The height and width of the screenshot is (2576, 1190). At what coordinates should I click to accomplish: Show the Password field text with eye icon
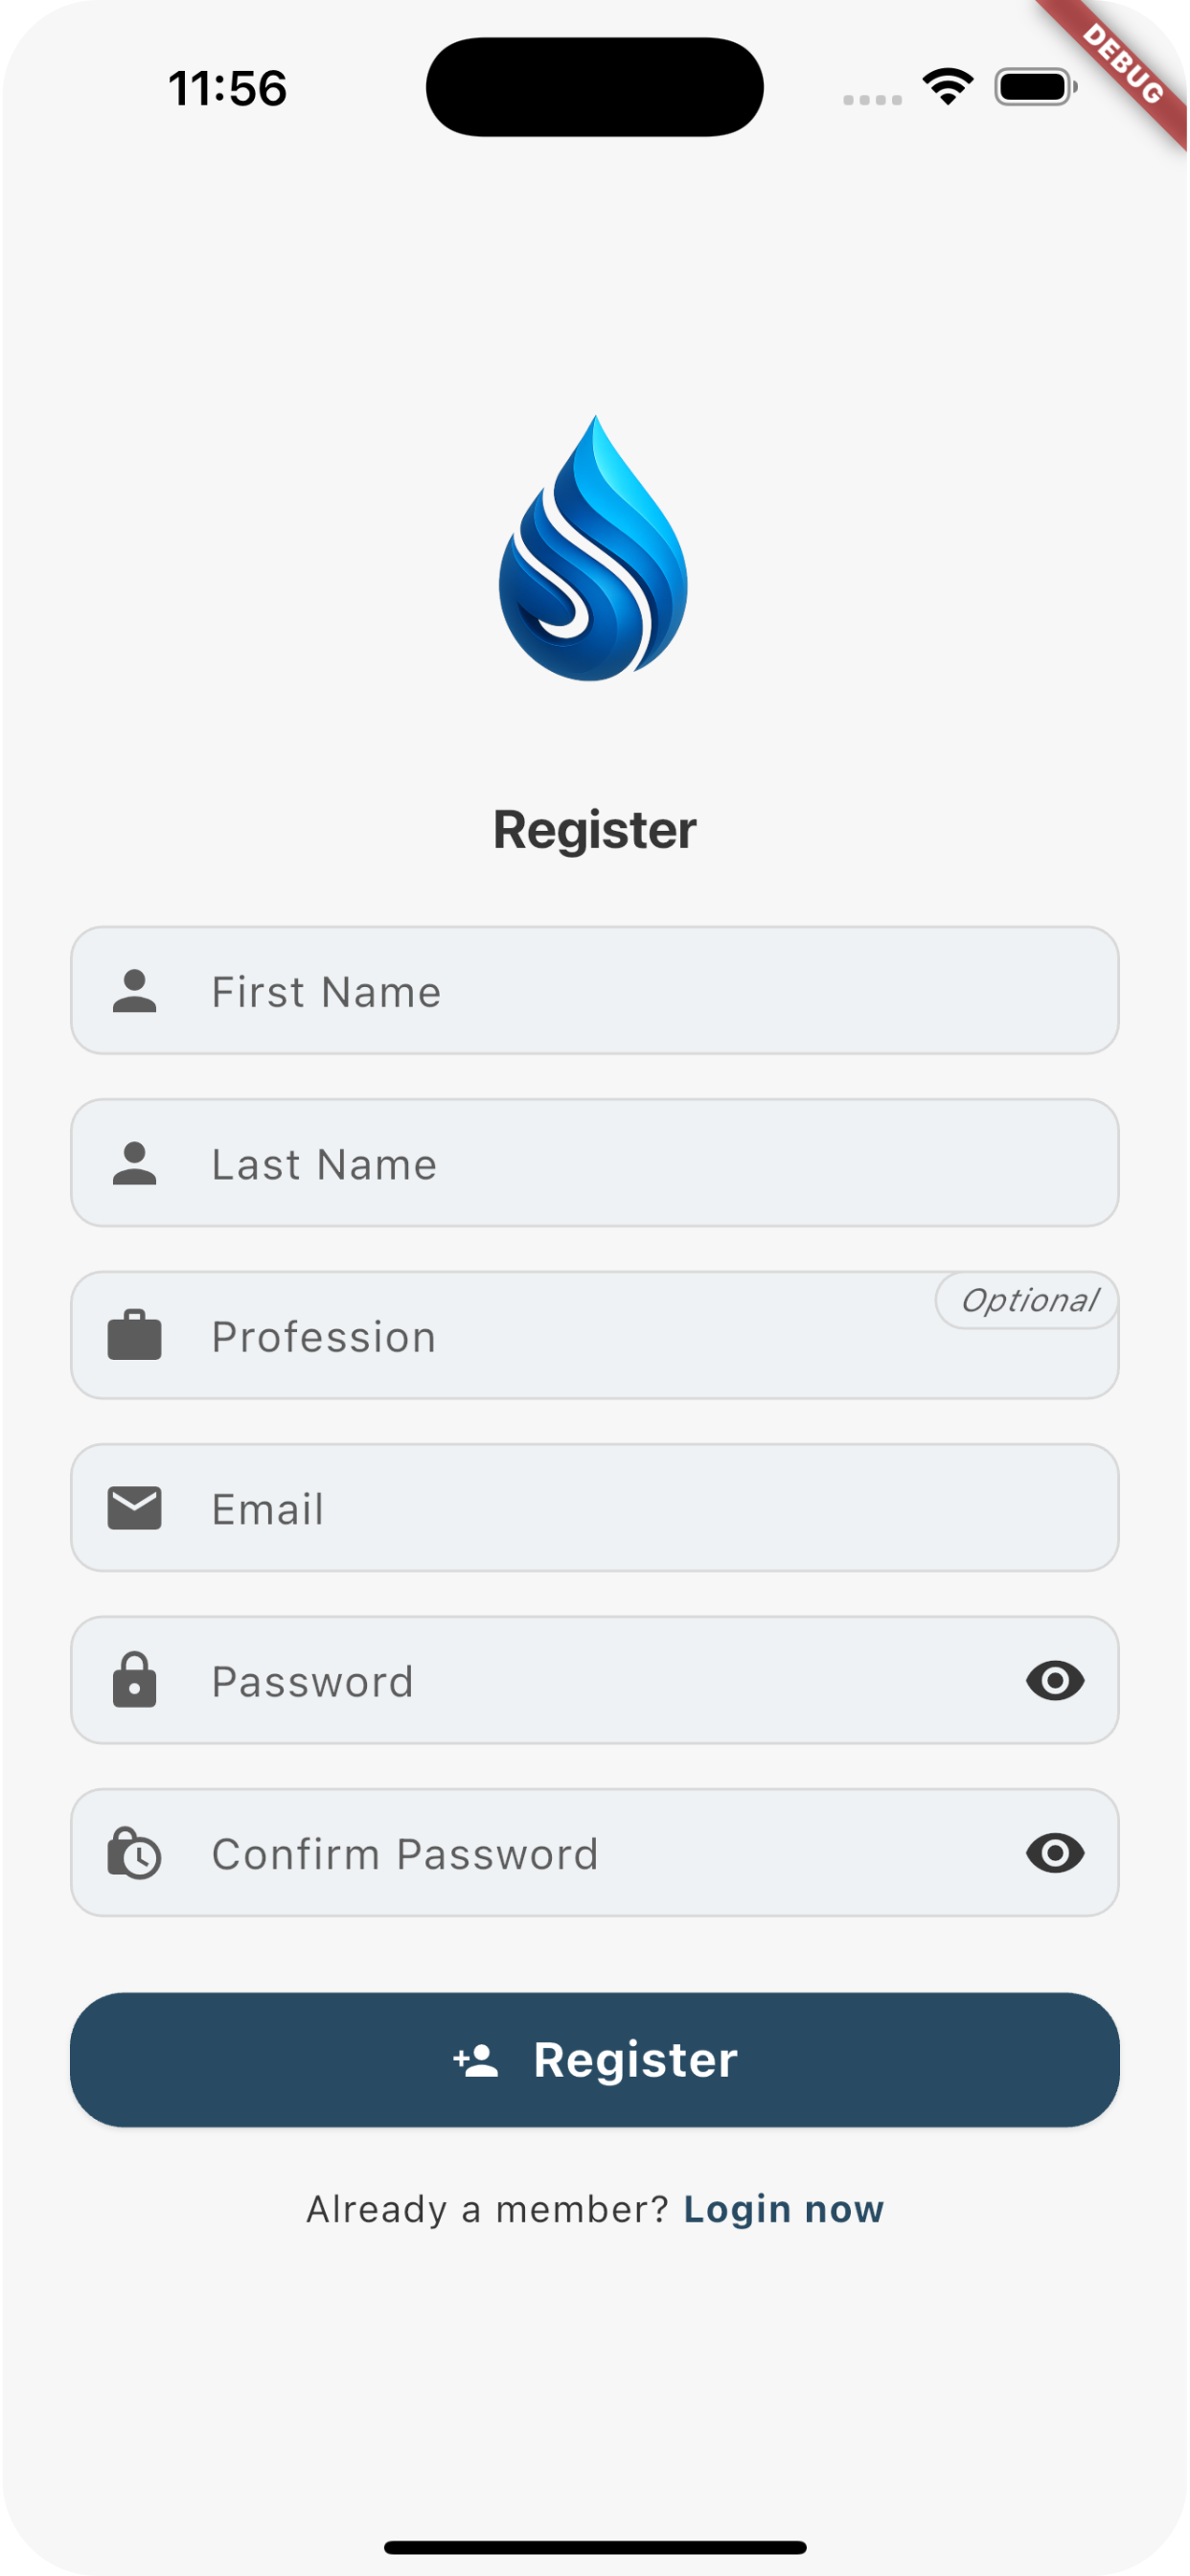pos(1055,1680)
